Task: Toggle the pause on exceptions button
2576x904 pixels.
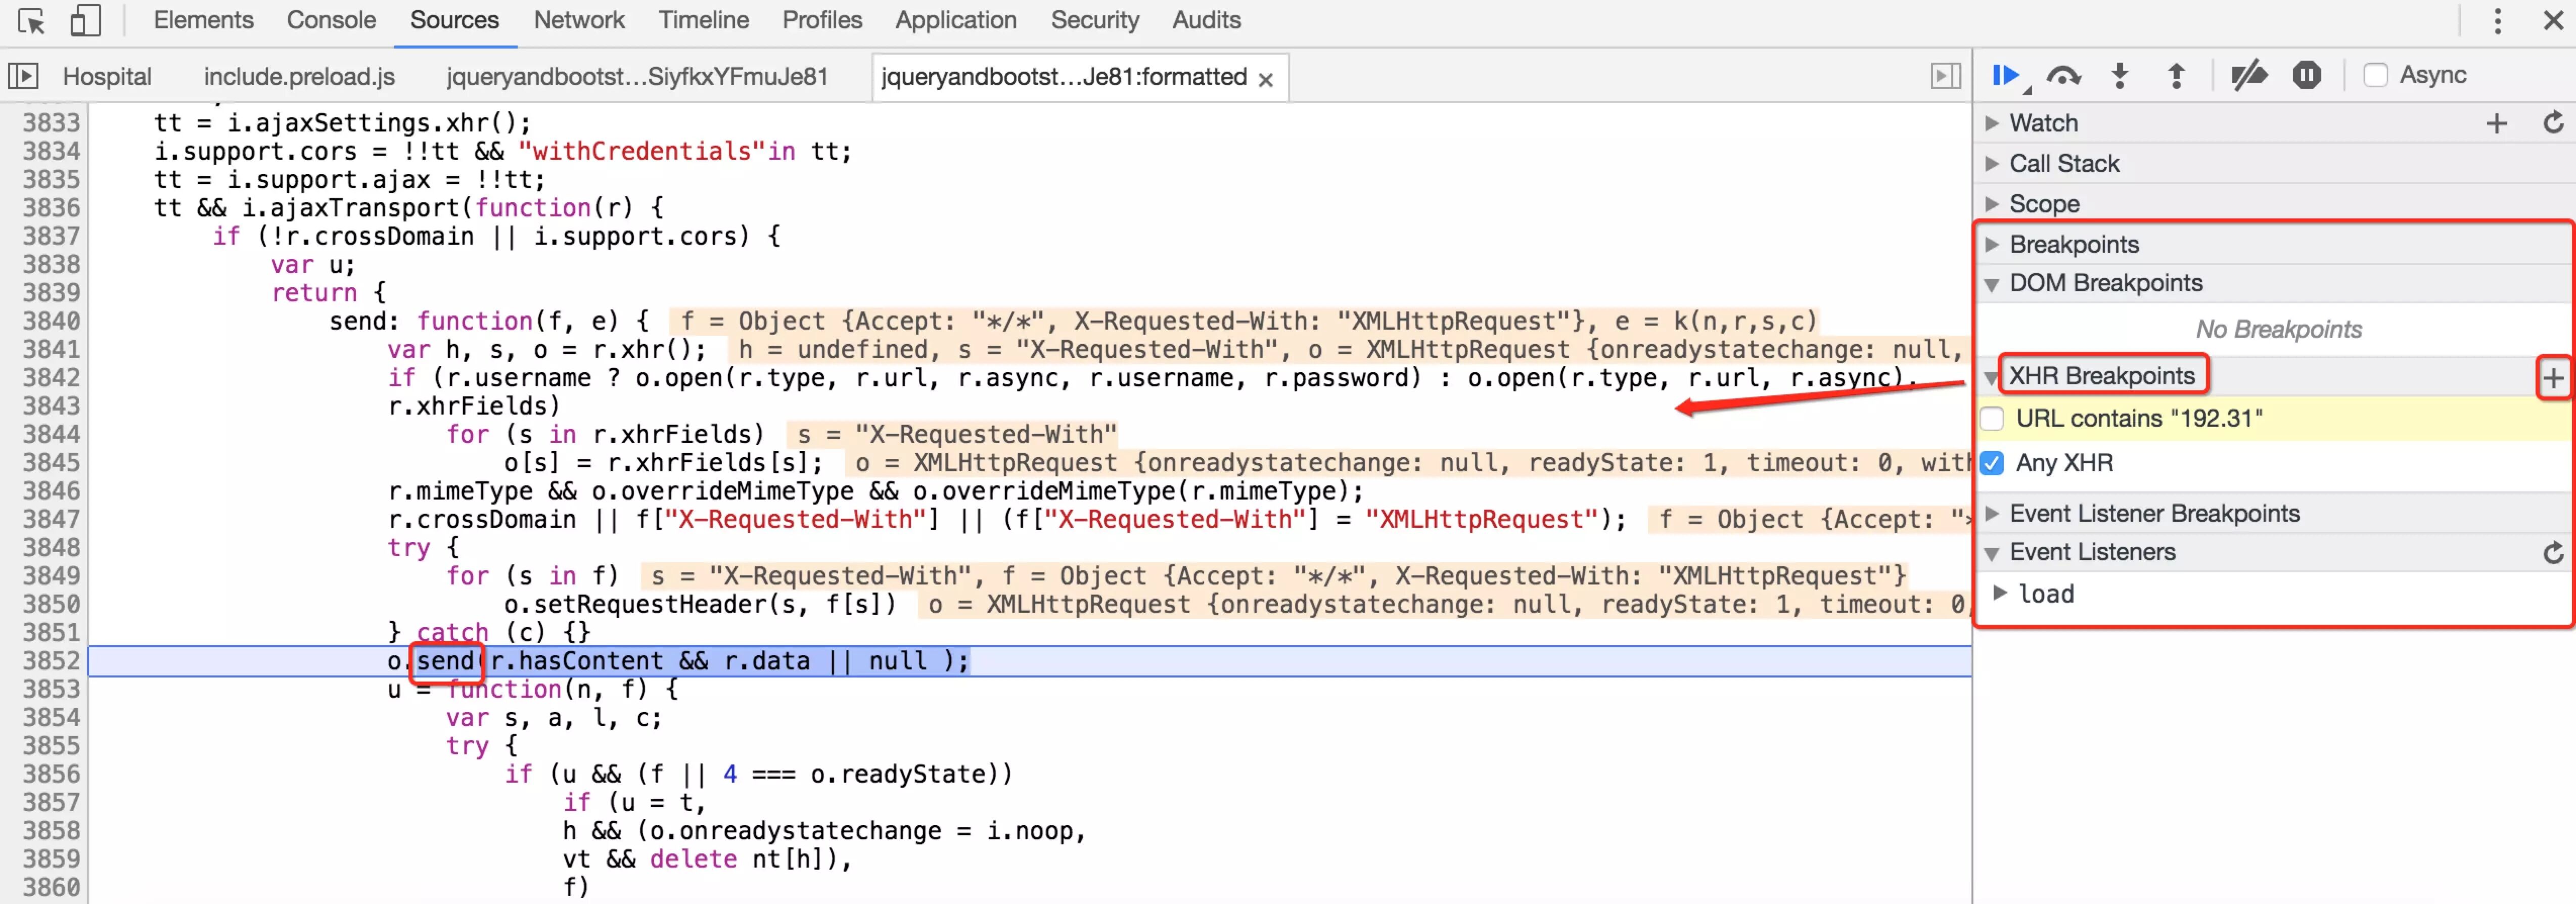Action: (2306, 75)
